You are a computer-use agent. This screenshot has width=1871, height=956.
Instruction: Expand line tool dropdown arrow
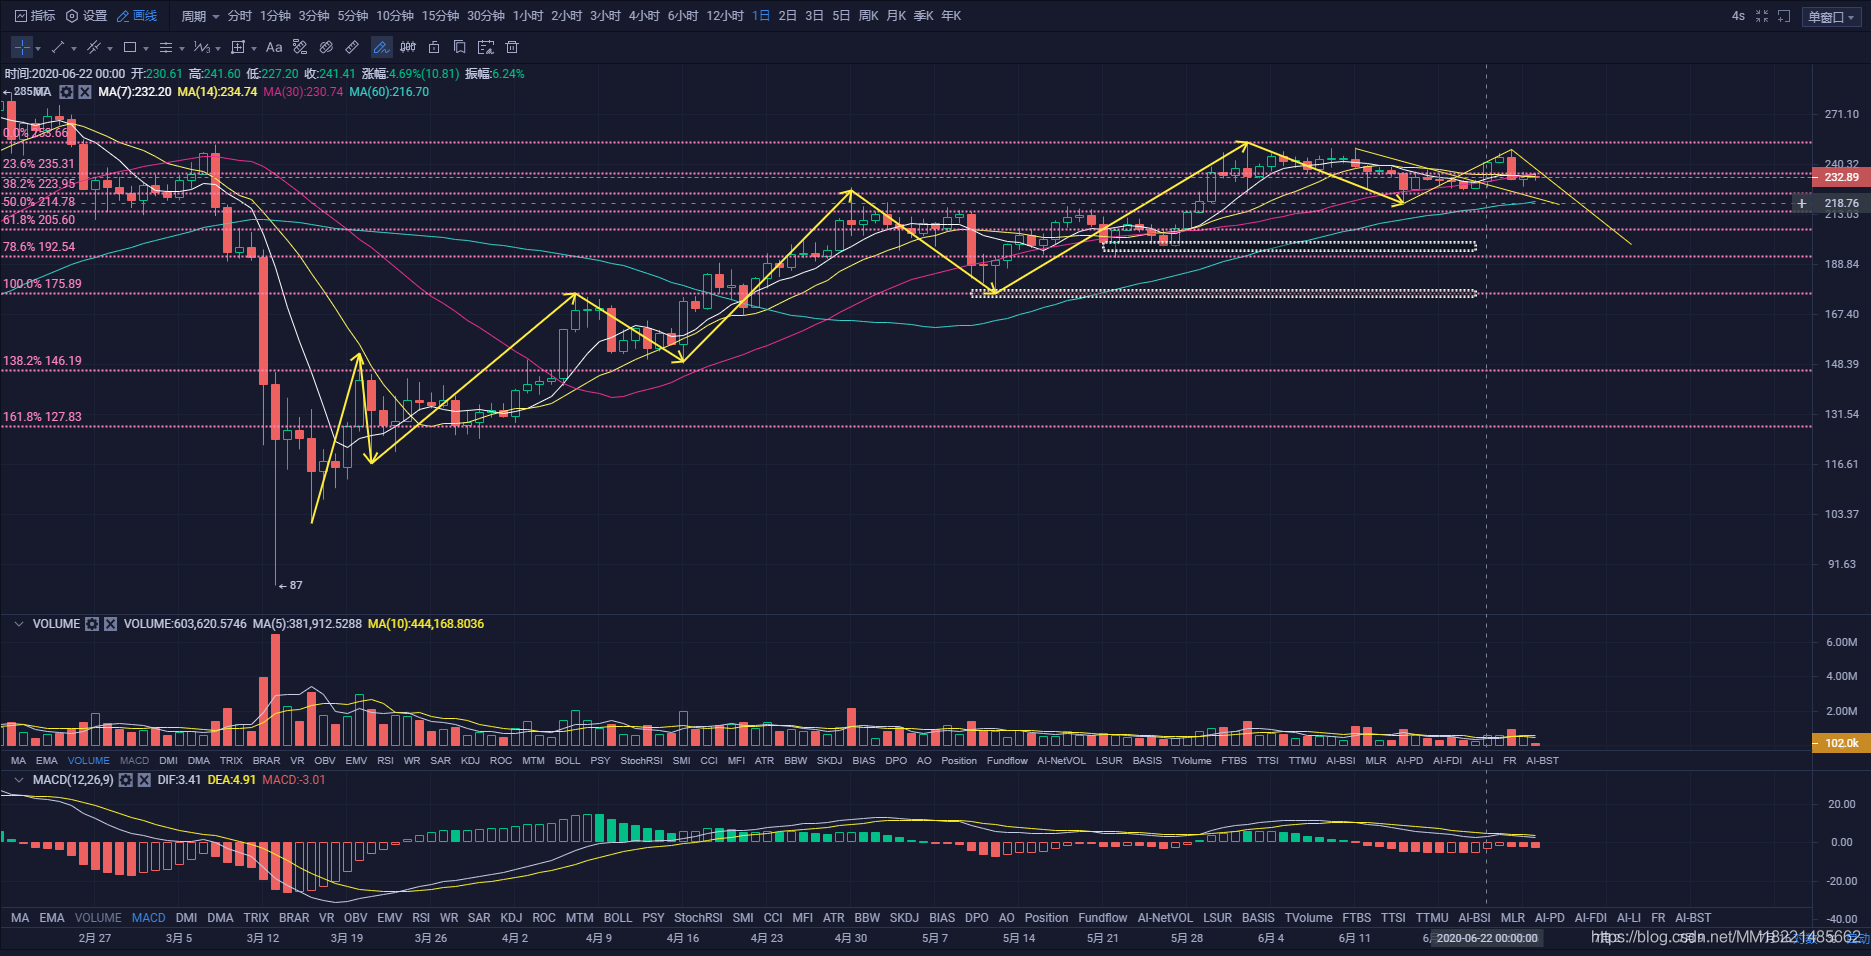(74, 48)
